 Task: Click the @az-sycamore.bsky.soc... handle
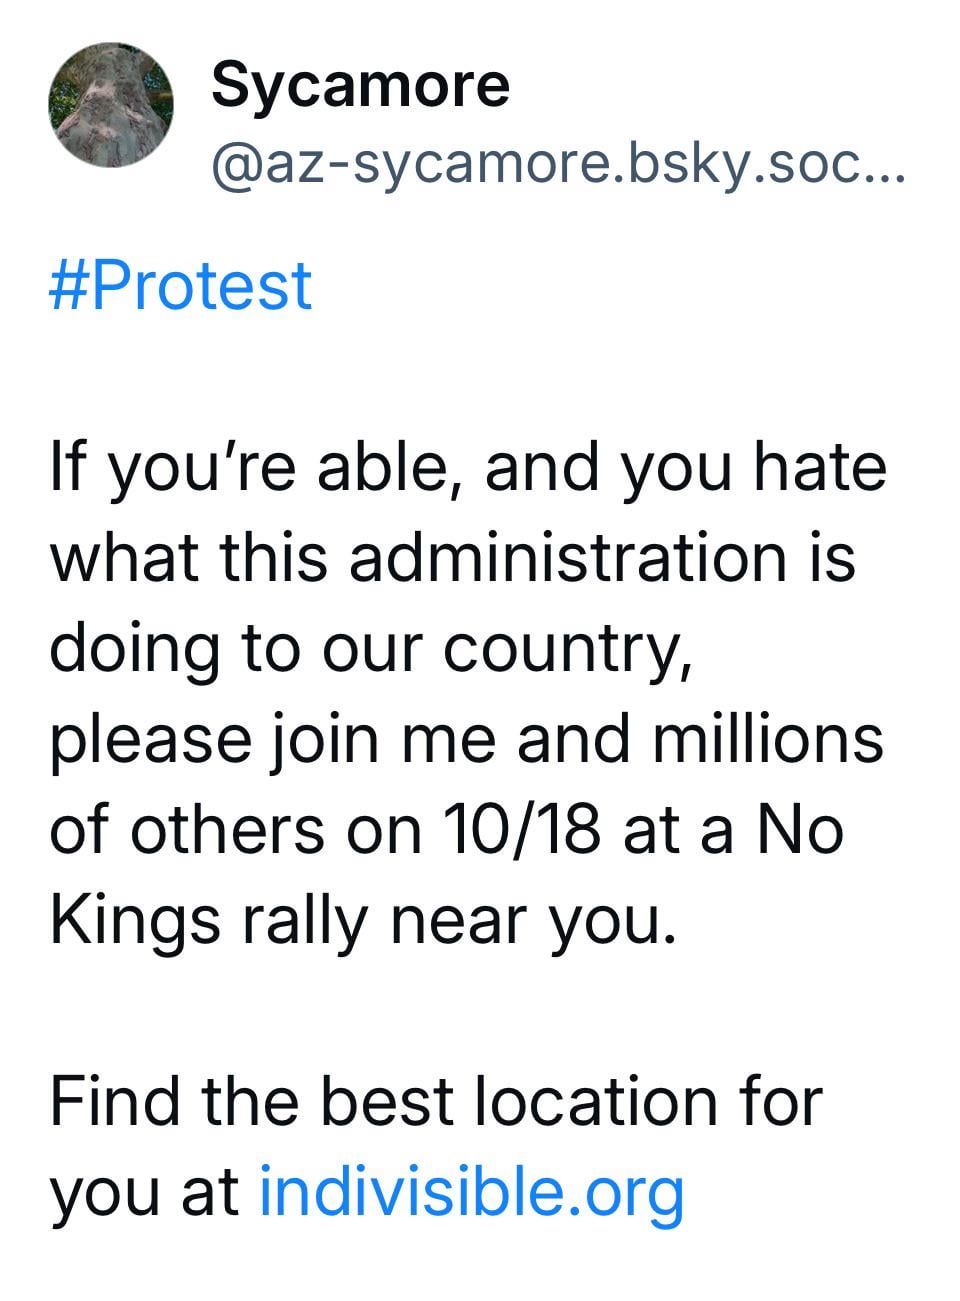point(556,165)
